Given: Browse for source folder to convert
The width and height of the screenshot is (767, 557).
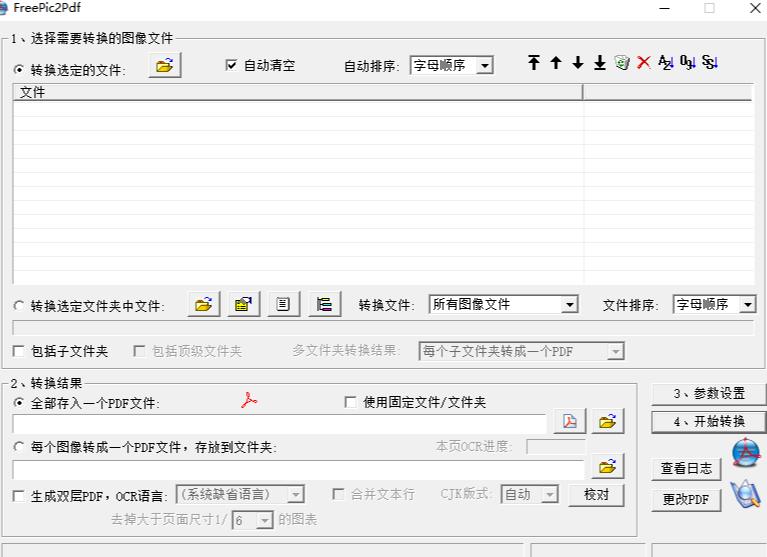Looking at the screenshot, I should [x=204, y=304].
